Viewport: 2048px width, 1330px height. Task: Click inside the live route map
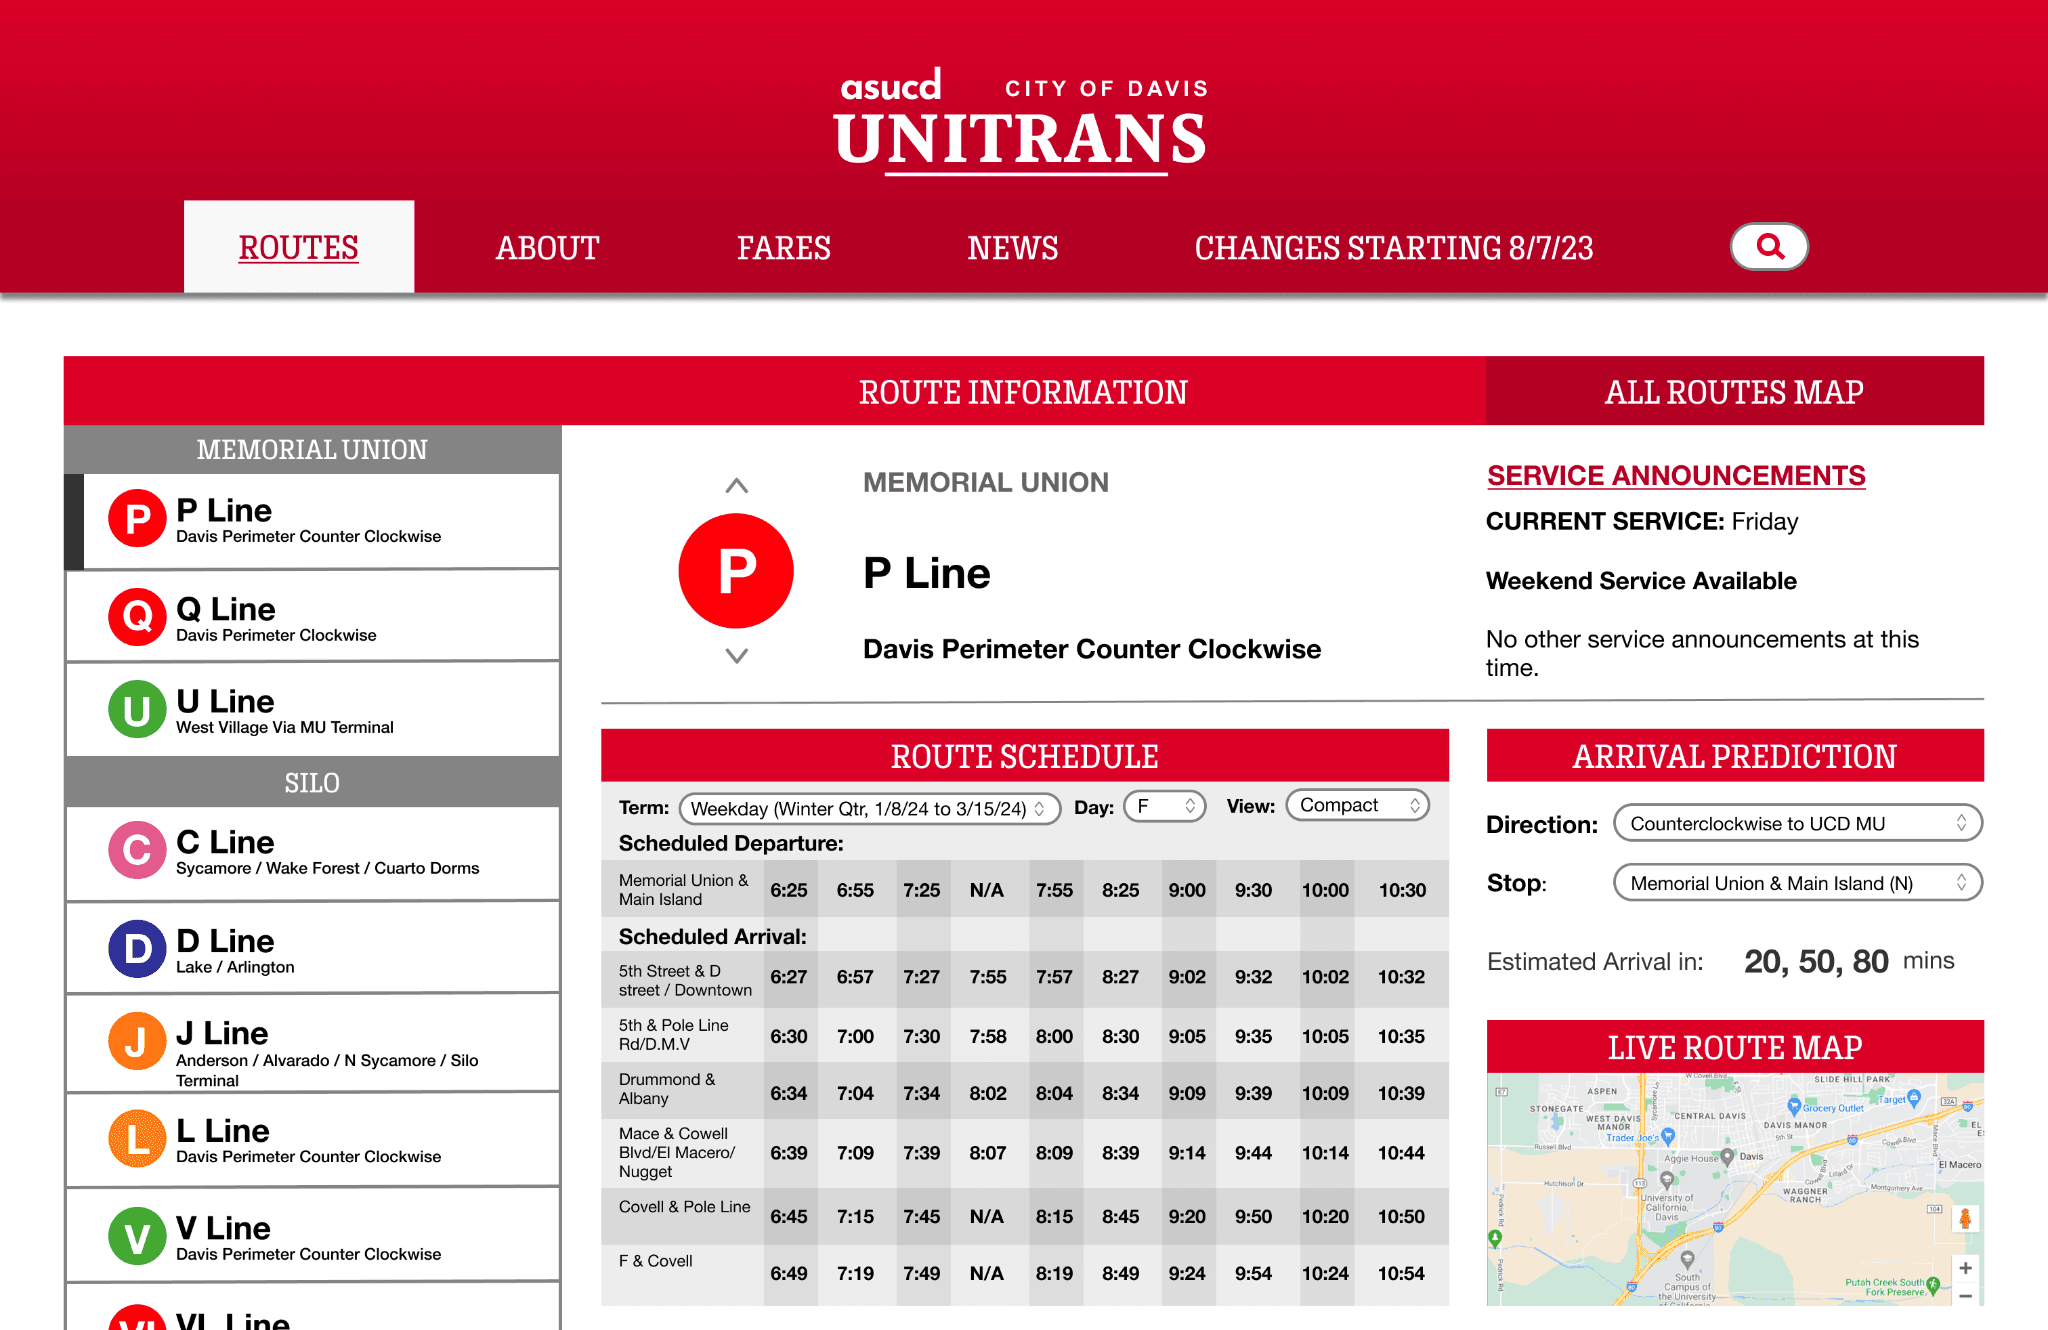(1734, 1189)
